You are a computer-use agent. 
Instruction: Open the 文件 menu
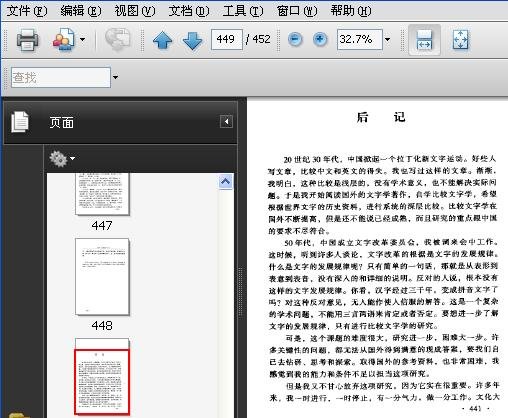click(27, 11)
